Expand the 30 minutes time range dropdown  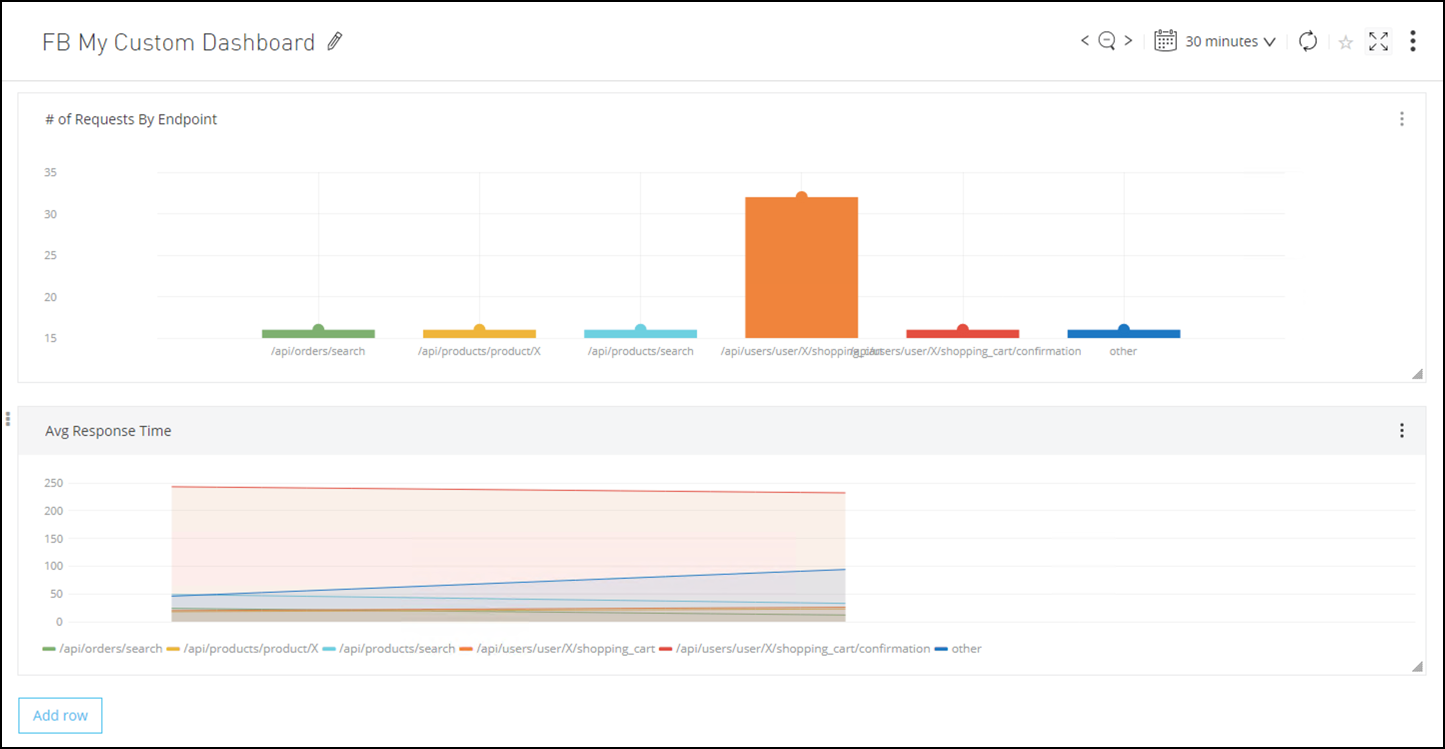click(x=1231, y=42)
